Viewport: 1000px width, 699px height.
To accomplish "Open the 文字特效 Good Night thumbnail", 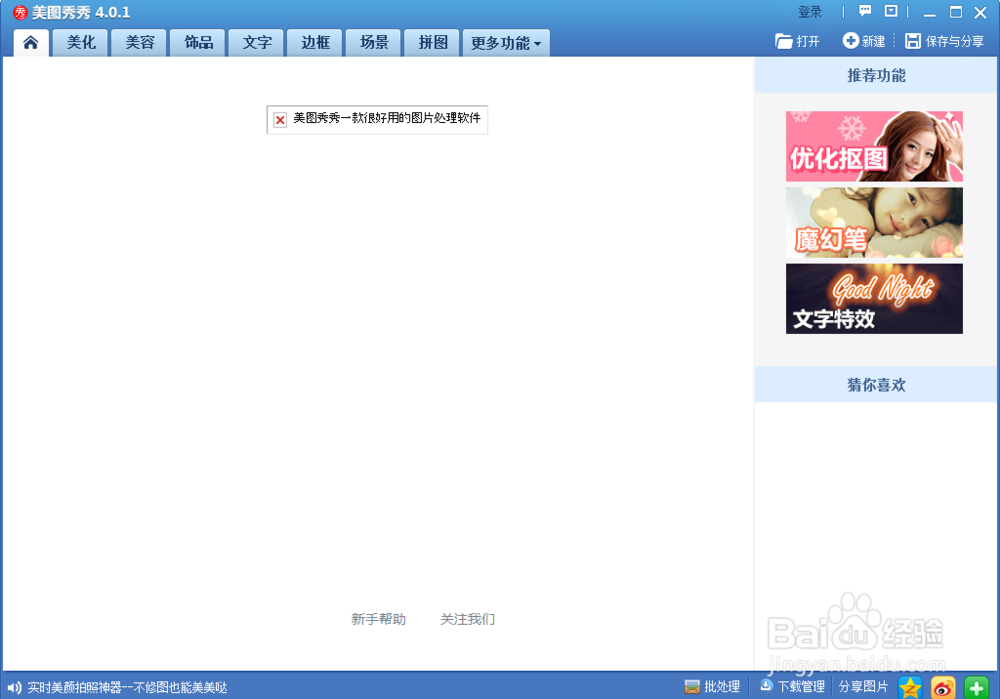I will 874,298.
